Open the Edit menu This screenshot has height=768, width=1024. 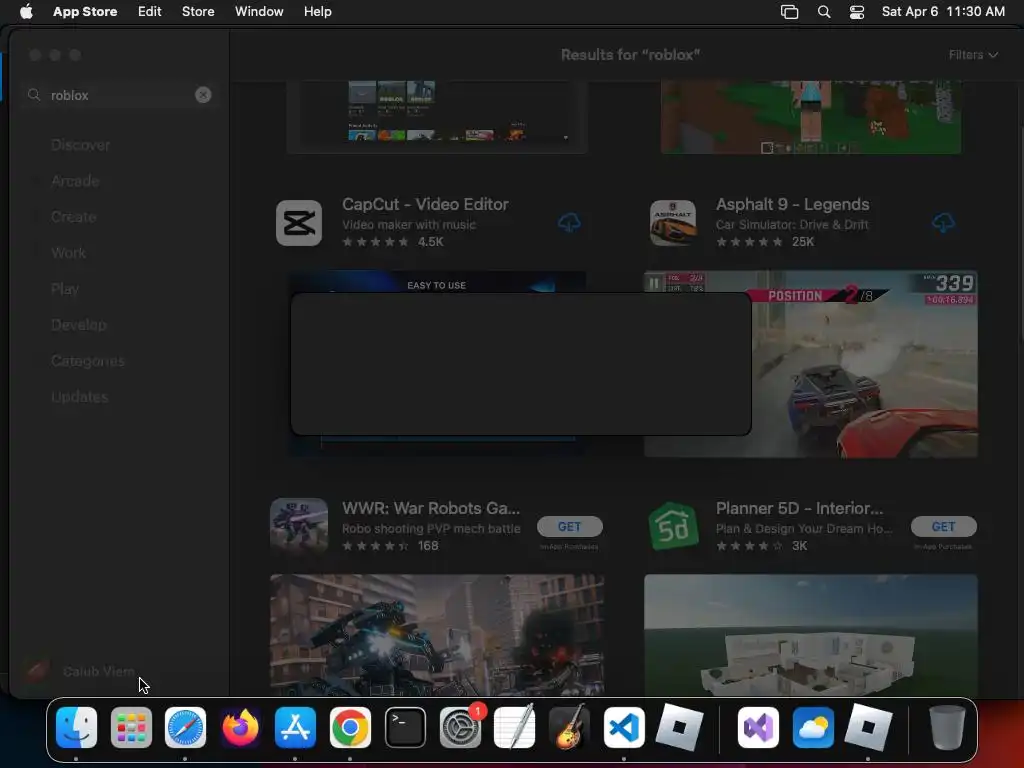pos(150,12)
